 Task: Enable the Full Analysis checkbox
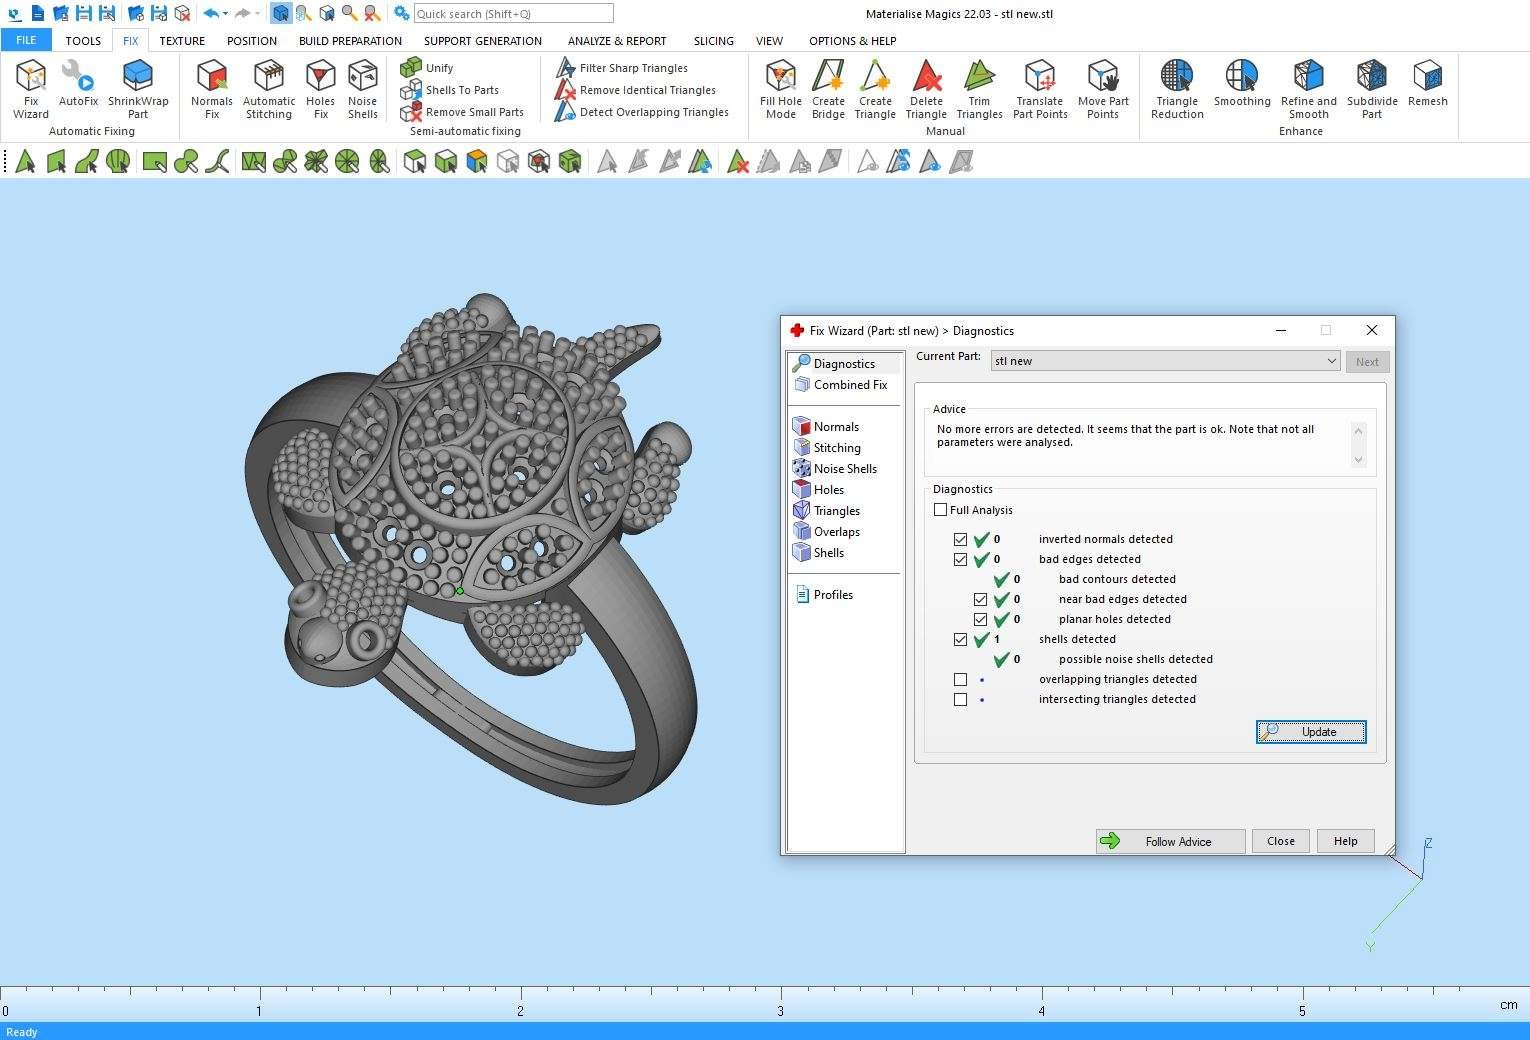point(940,510)
